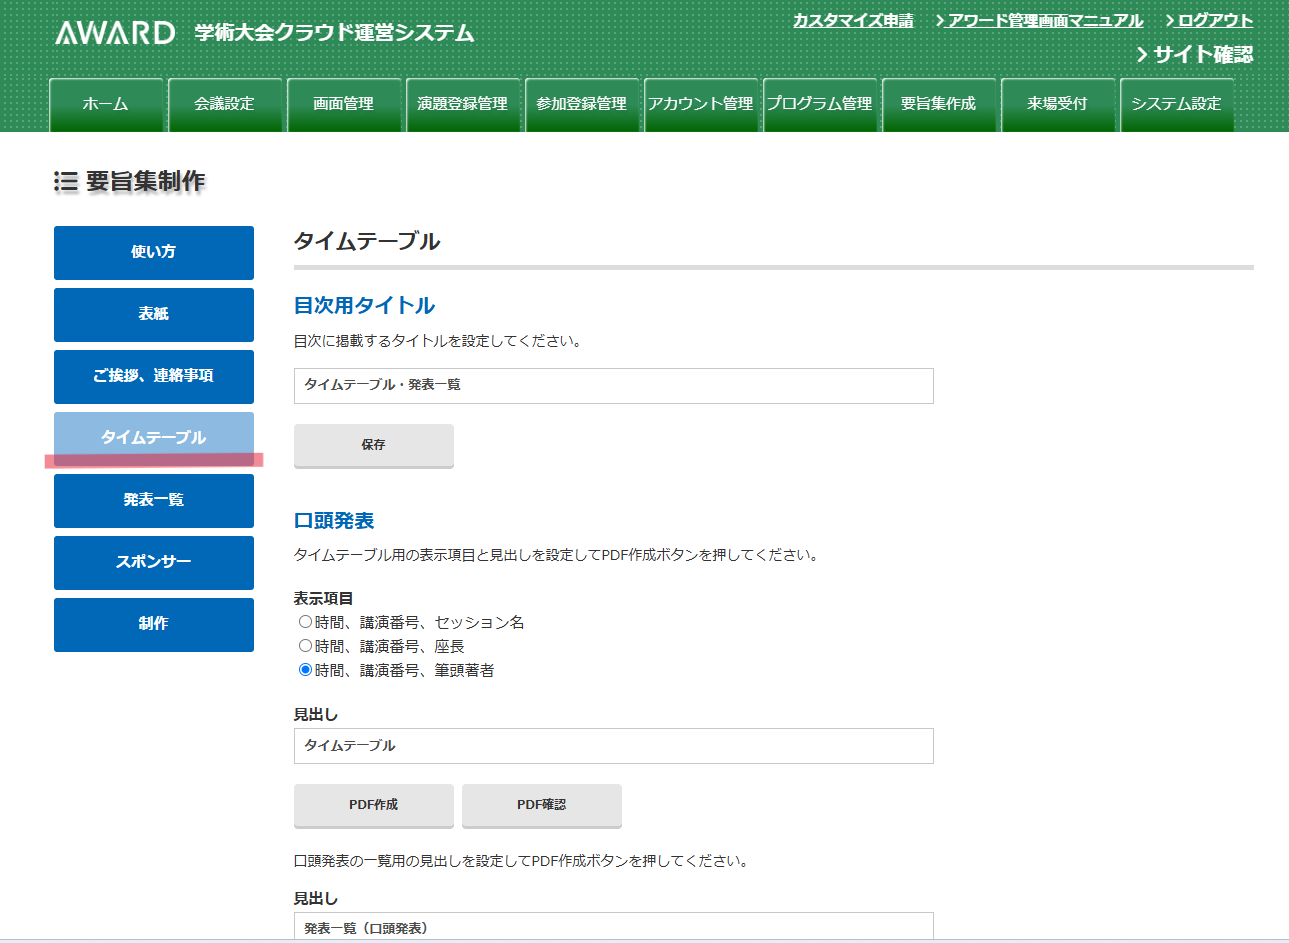Image resolution: width=1289 pixels, height=943 pixels.
Task: Open 来場受付 tab
Action: [x=1058, y=105]
